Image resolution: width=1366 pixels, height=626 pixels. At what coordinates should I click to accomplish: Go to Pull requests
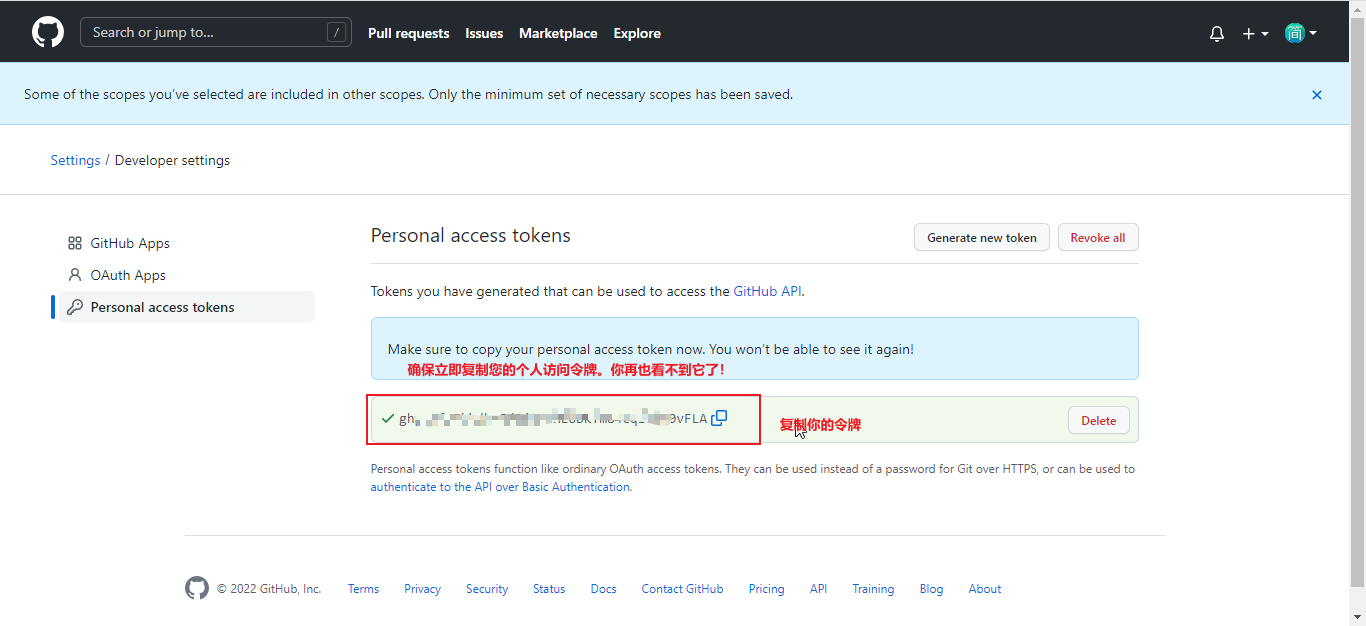tap(408, 33)
